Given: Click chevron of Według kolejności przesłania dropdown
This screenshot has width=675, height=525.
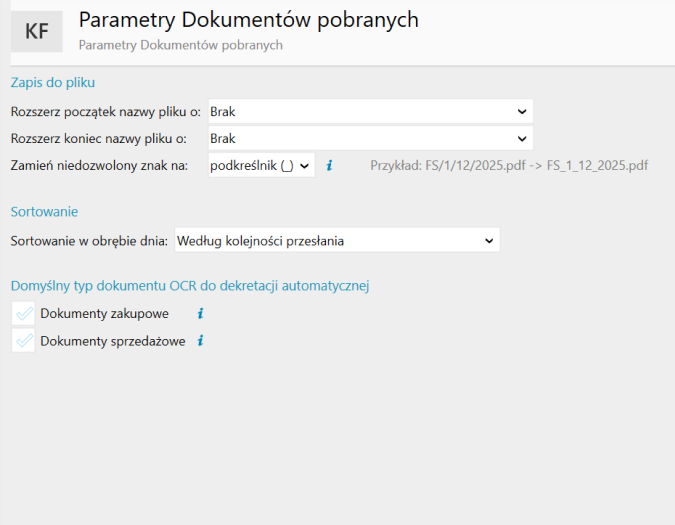Looking at the screenshot, I should 489,241.
